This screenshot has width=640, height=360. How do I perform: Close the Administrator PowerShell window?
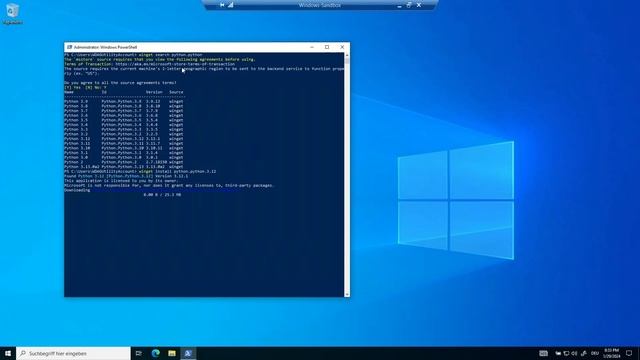(342, 47)
